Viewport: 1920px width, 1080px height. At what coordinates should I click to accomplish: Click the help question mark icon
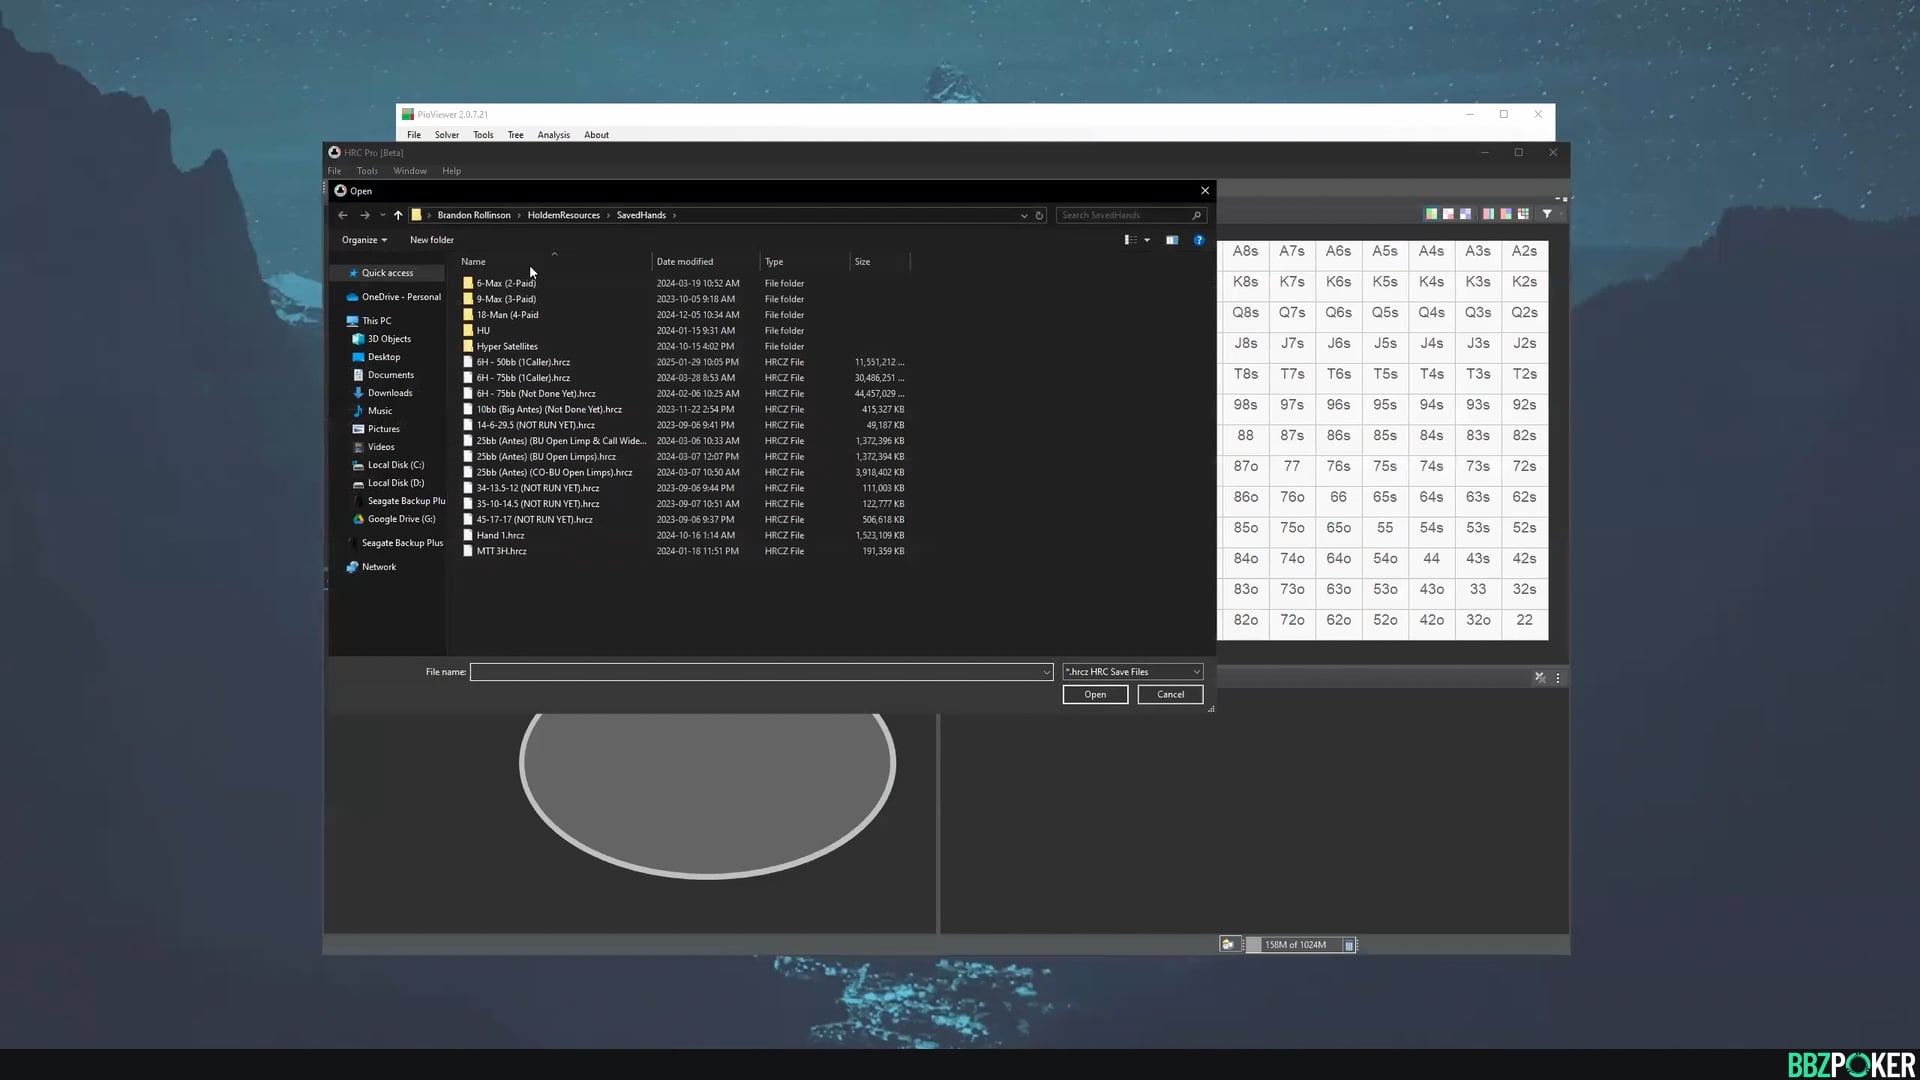tap(1198, 240)
